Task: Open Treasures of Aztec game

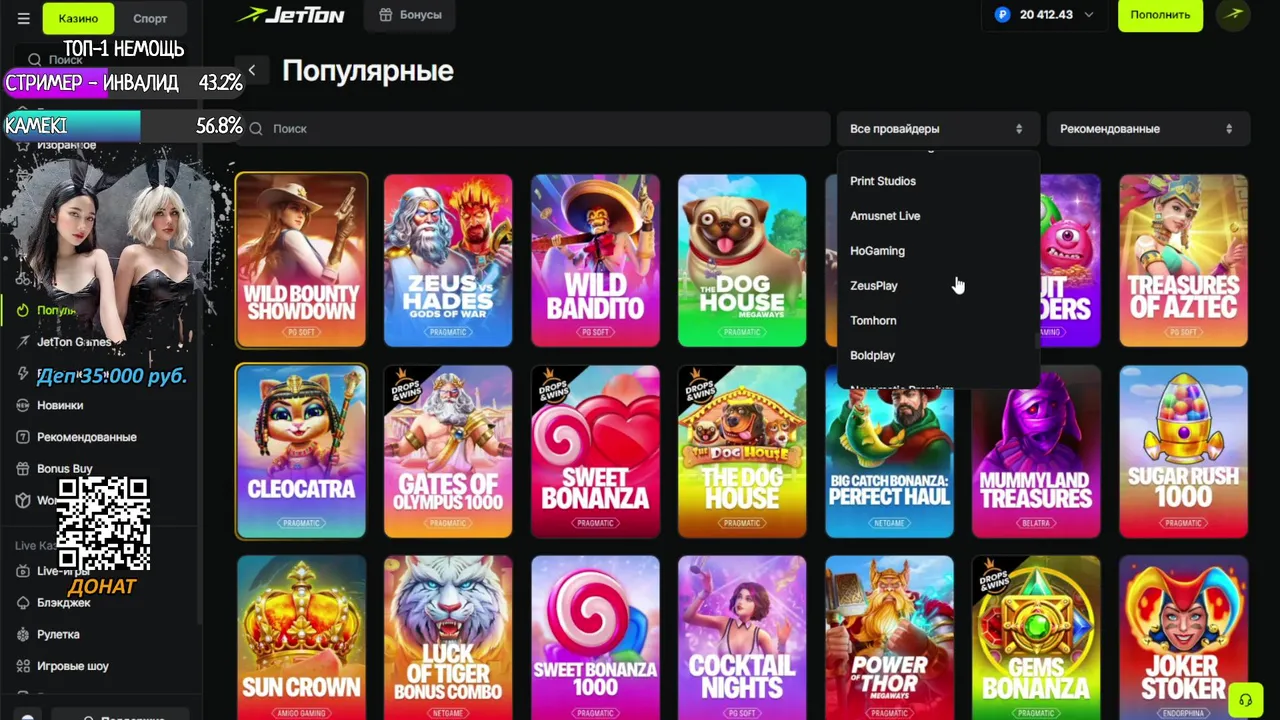Action: tap(1184, 260)
